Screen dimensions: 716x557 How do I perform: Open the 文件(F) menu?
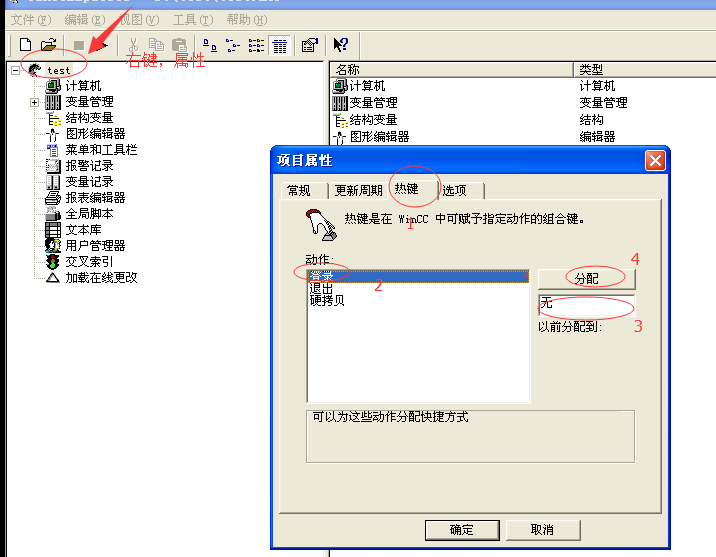[x=31, y=20]
